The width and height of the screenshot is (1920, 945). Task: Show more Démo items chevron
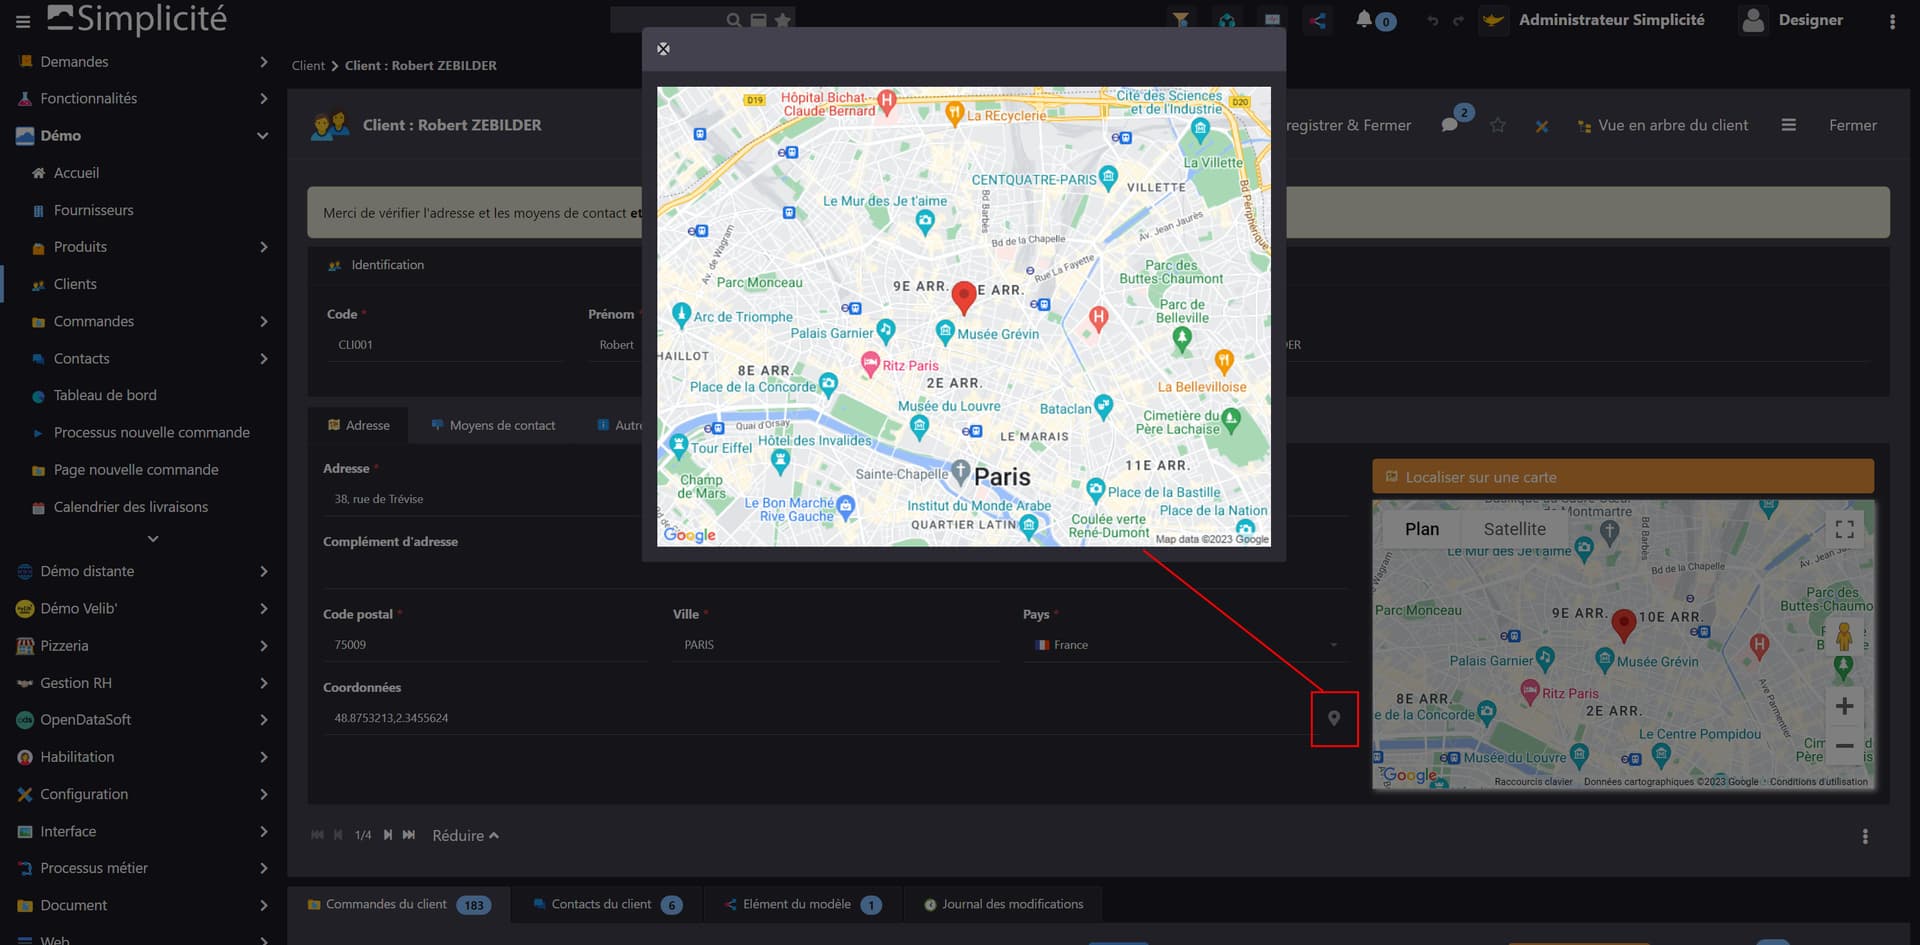pyautogui.click(x=153, y=539)
